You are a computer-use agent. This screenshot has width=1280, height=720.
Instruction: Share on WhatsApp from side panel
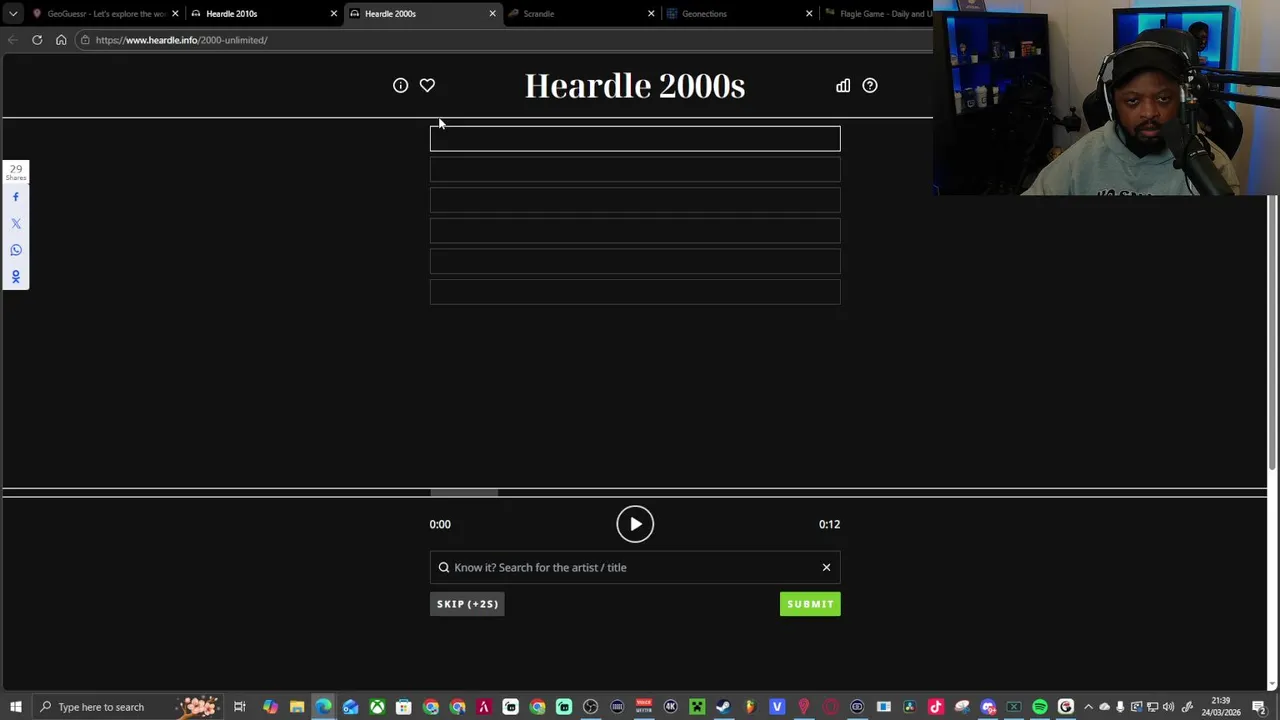(x=15, y=250)
